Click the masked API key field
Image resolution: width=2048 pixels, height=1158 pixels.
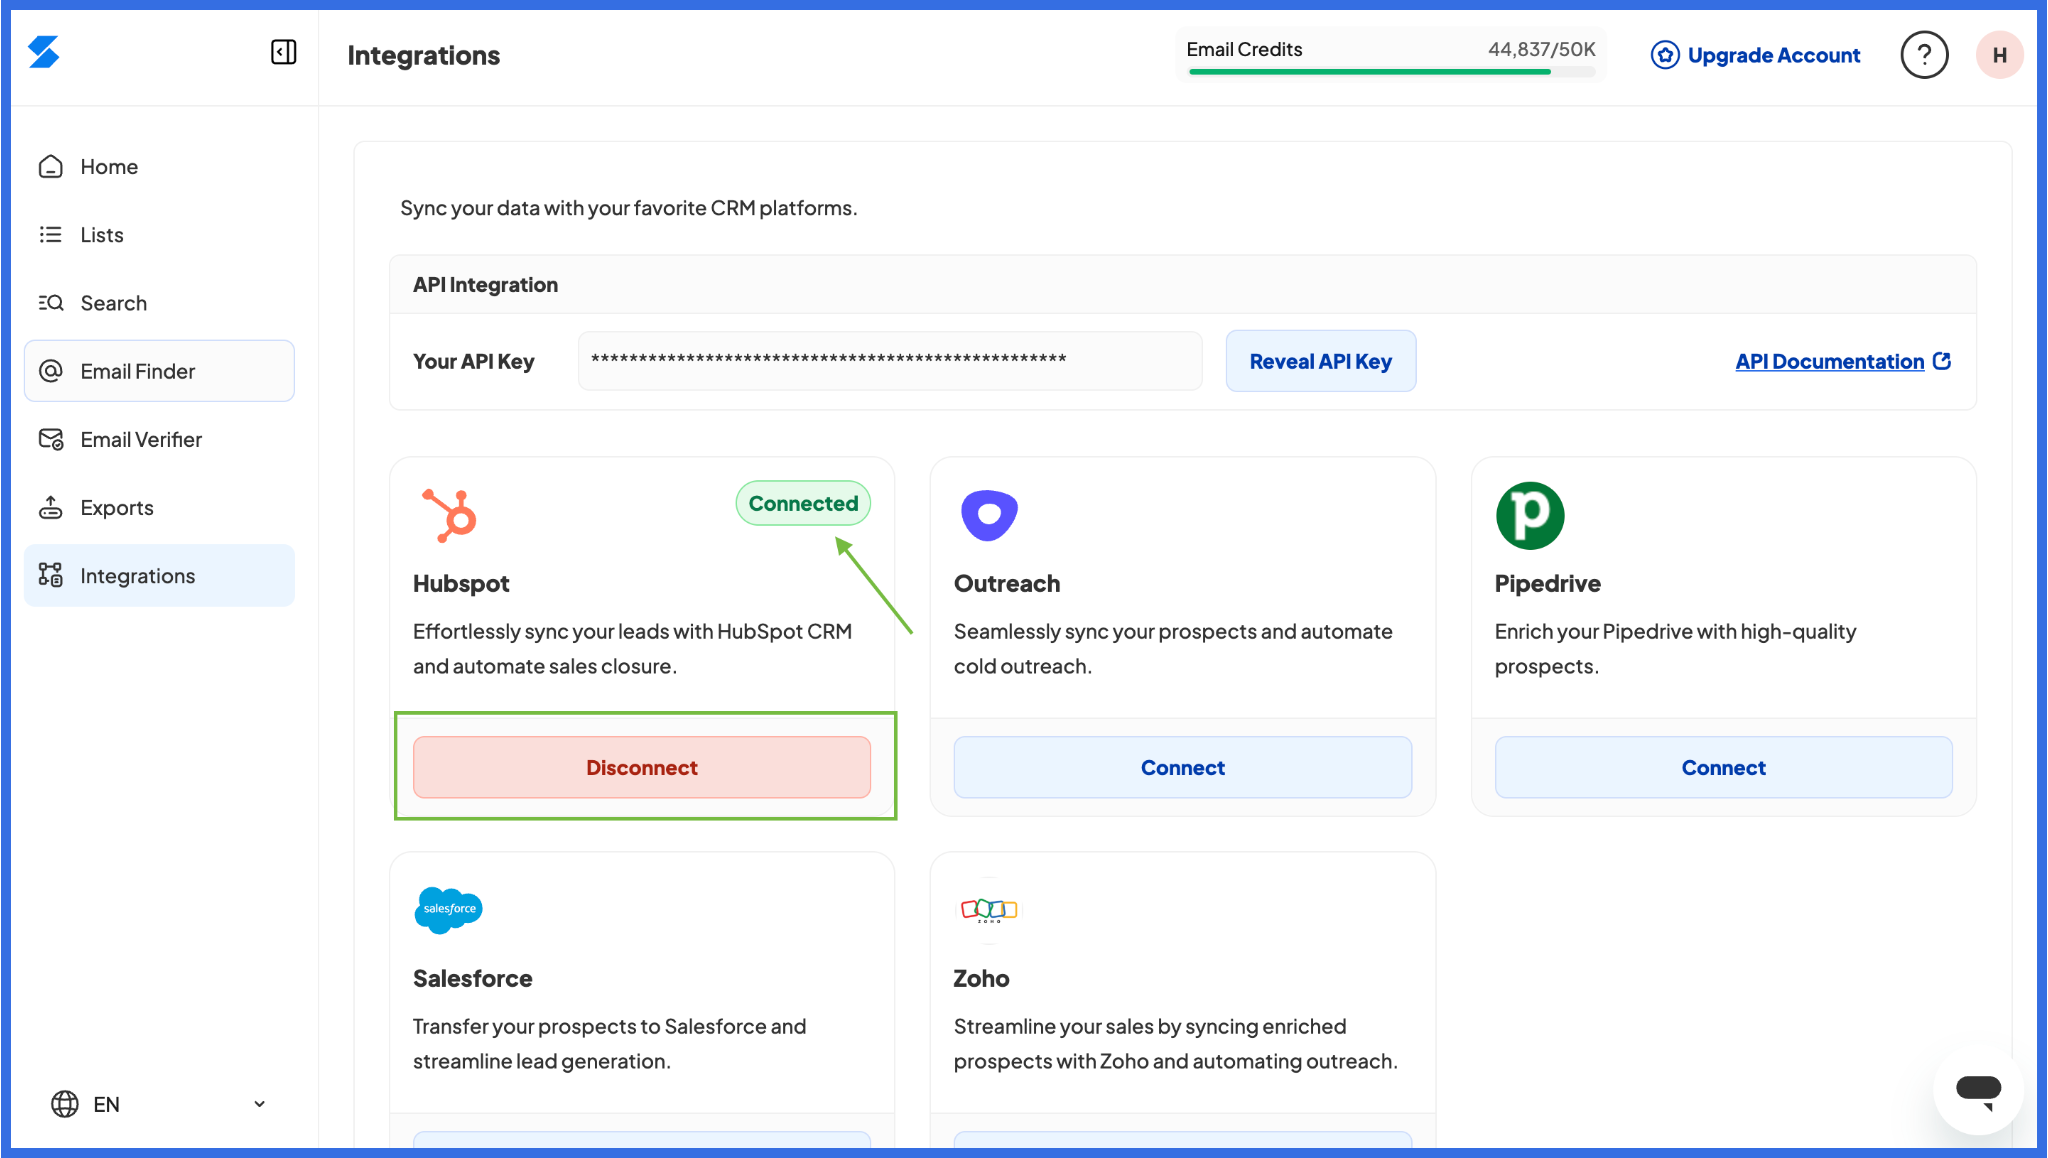coord(890,361)
